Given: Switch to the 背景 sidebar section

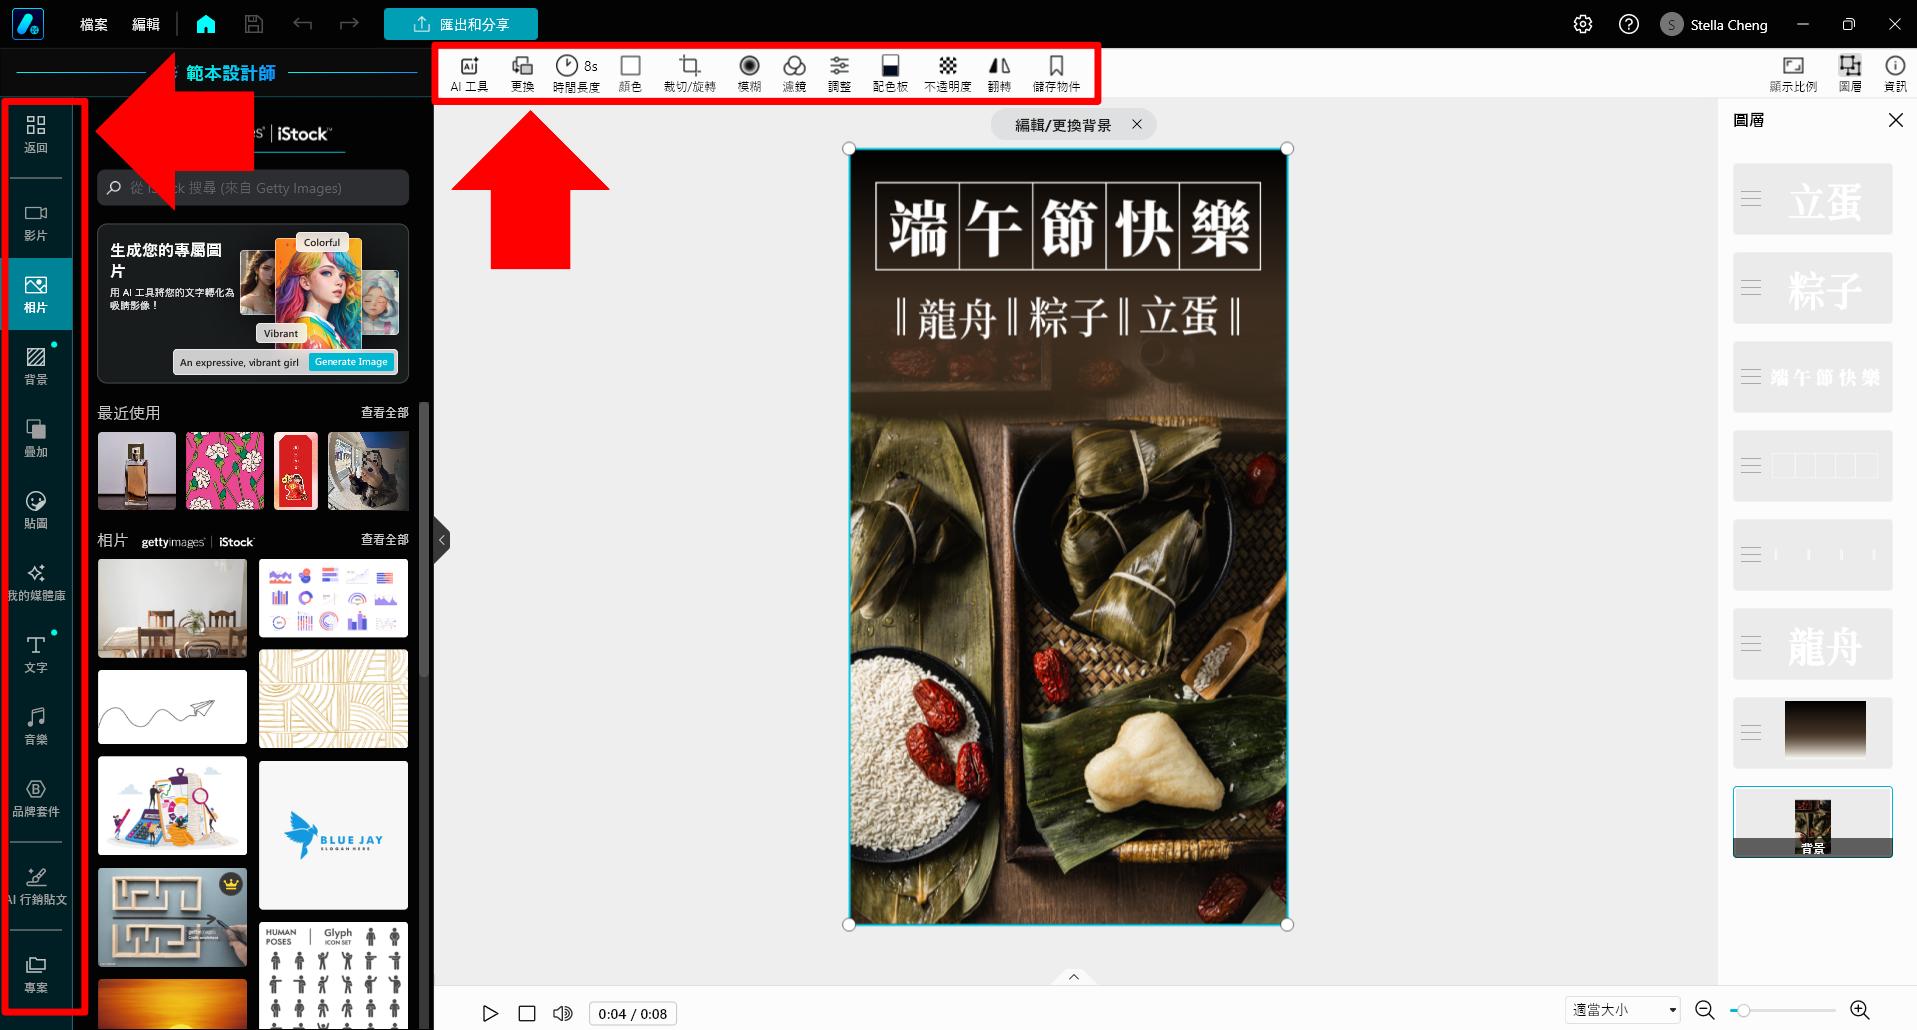Looking at the screenshot, I should pyautogui.click(x=36, y=365).
